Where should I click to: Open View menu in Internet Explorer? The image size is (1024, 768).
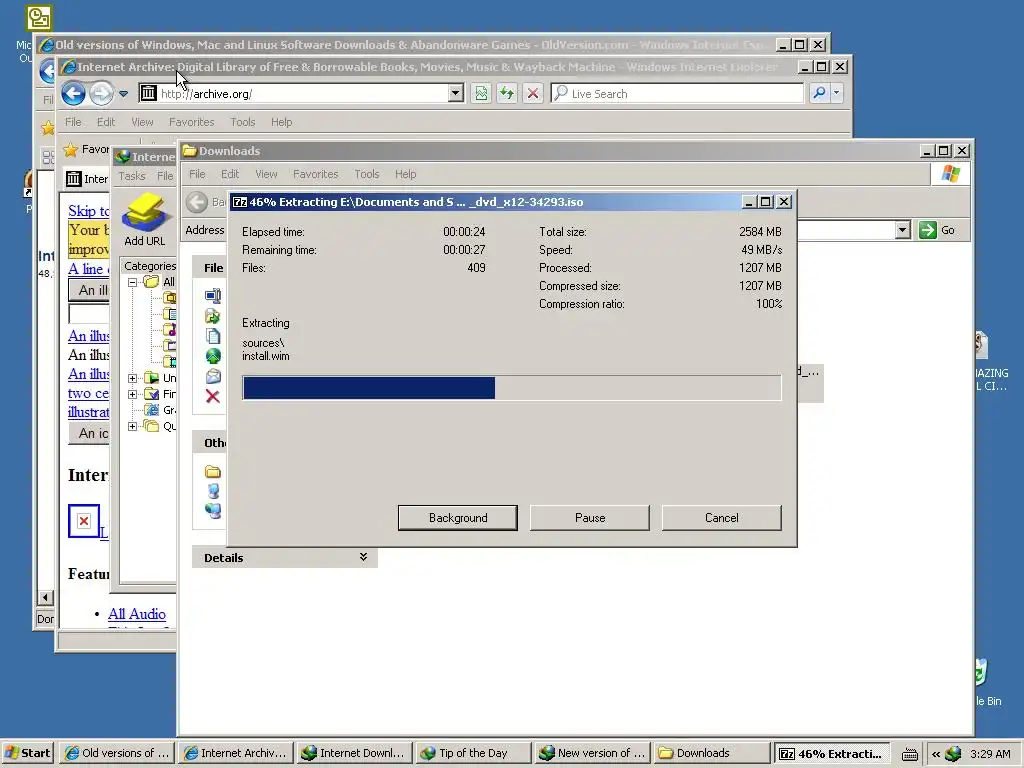pos(142,122)
